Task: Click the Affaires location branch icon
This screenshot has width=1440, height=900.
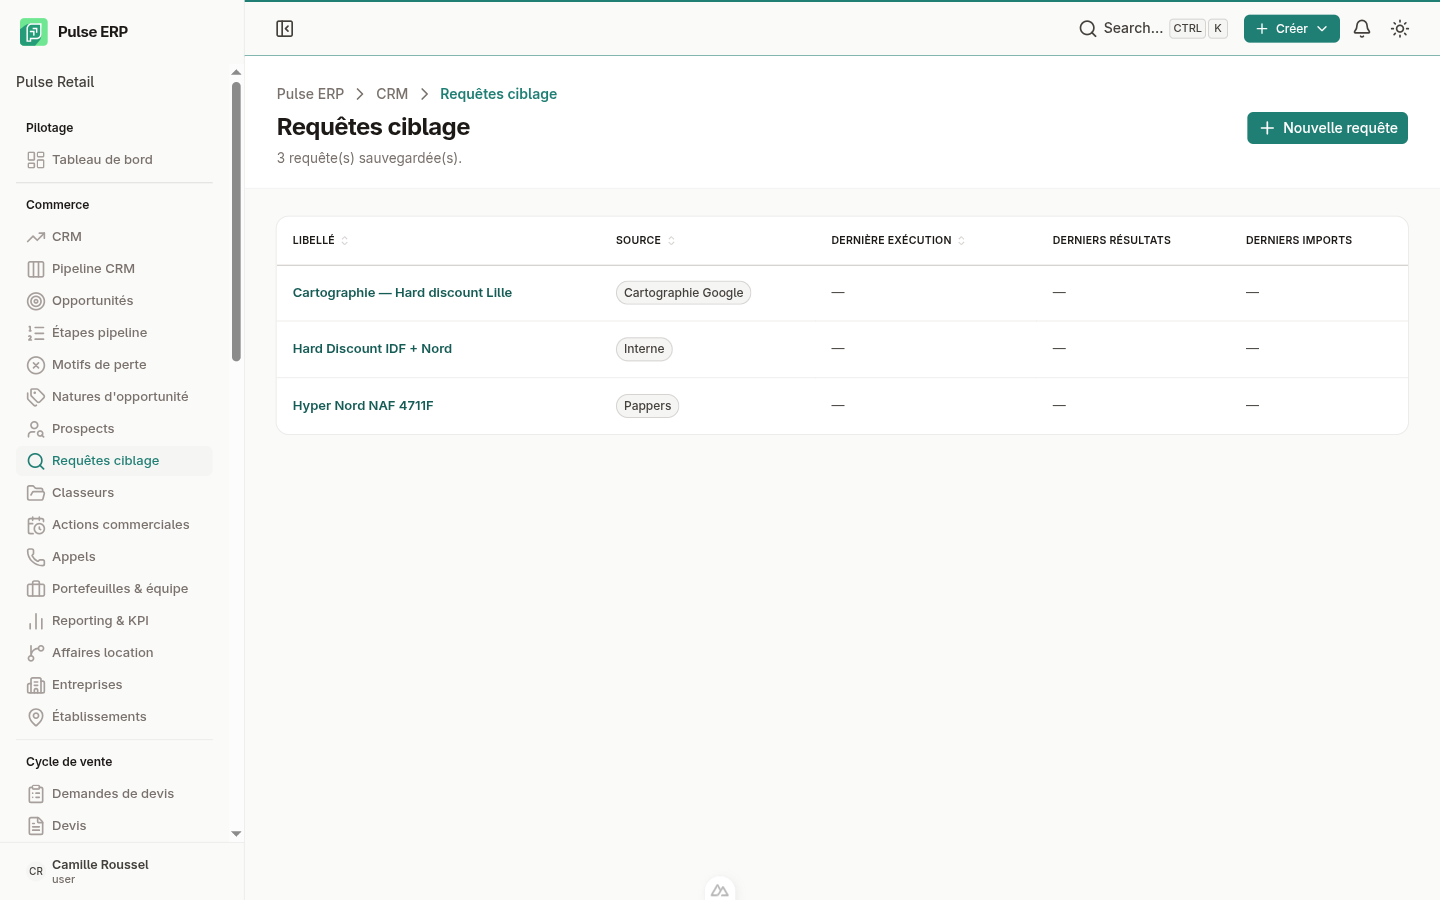Action: coord(36,653)
